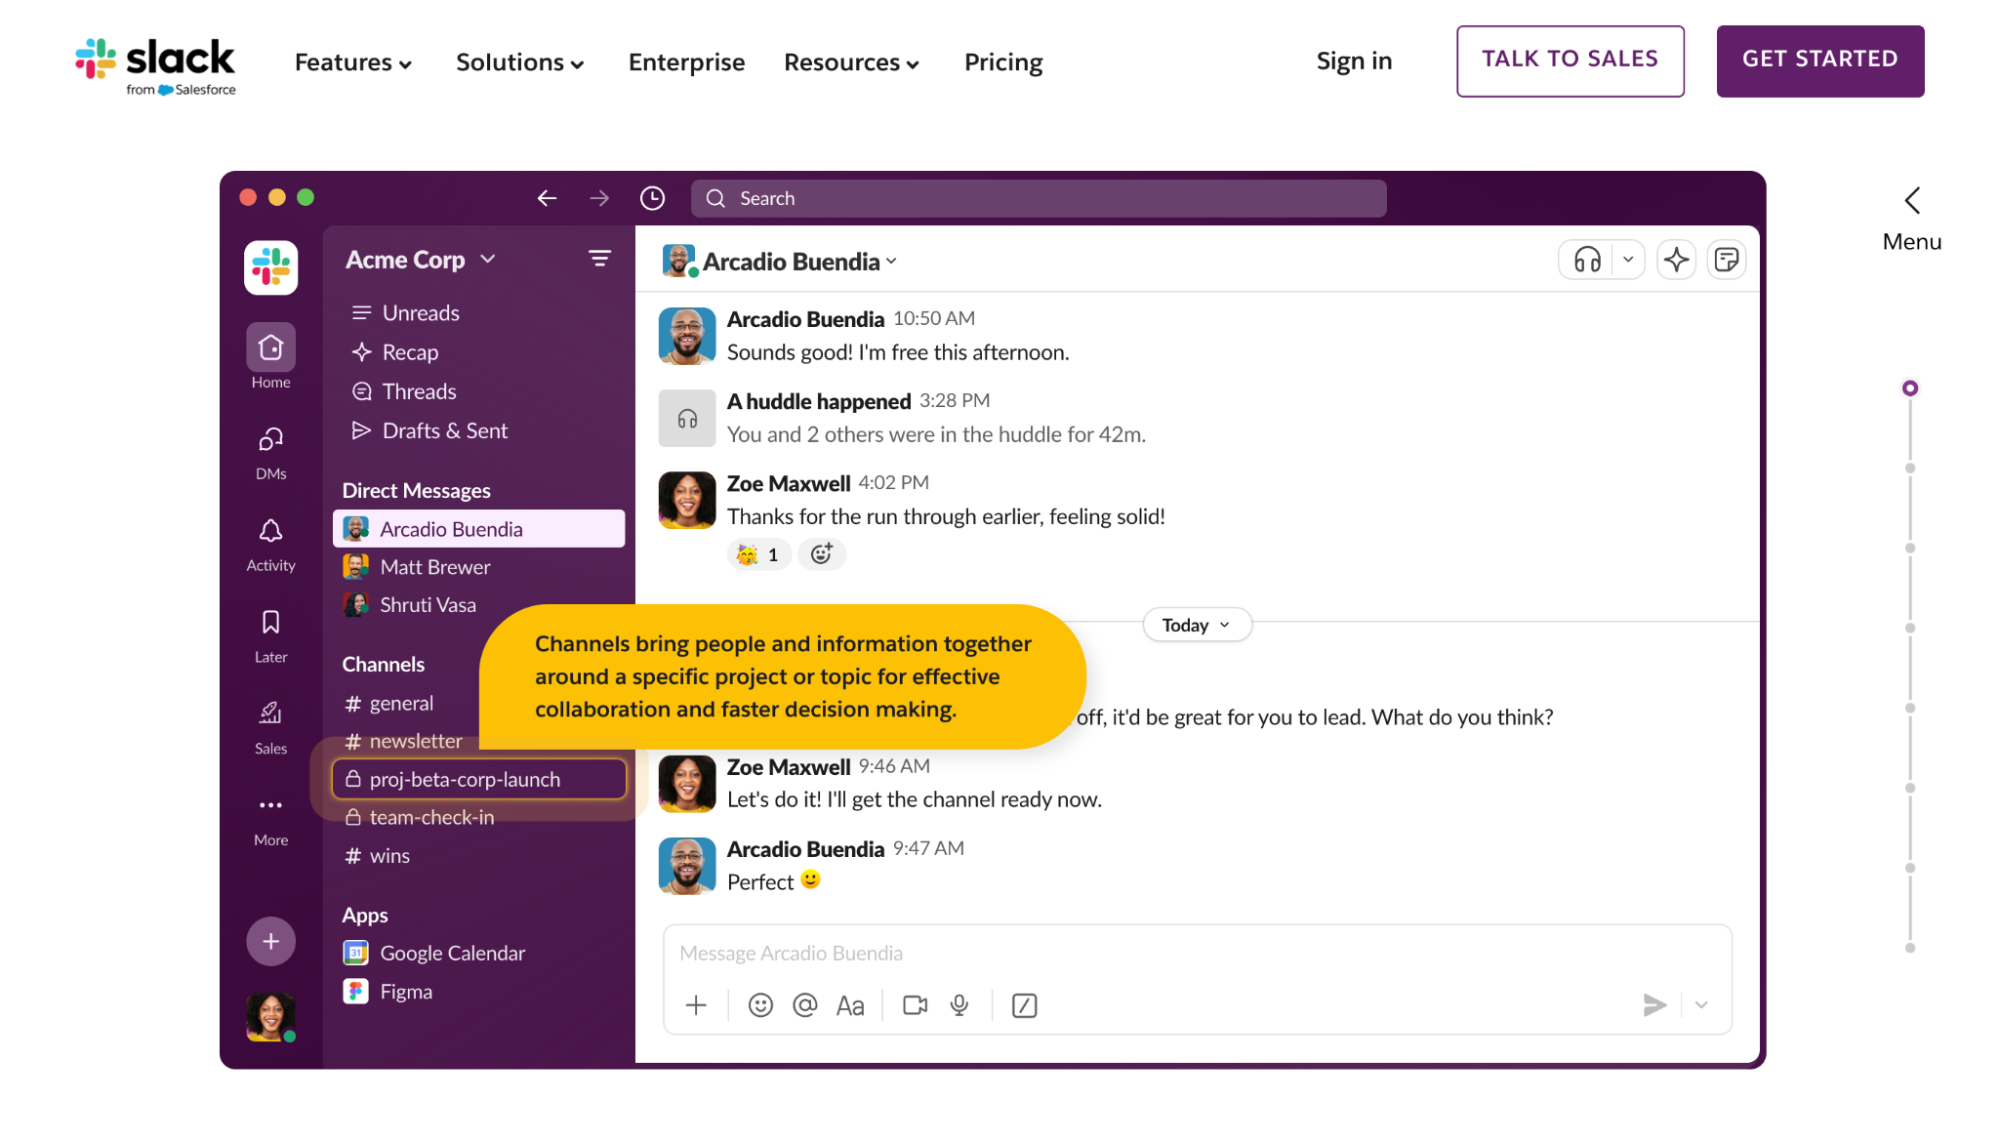
Task: Click the Slack logo in website header
Action: [x=156, y=66]
